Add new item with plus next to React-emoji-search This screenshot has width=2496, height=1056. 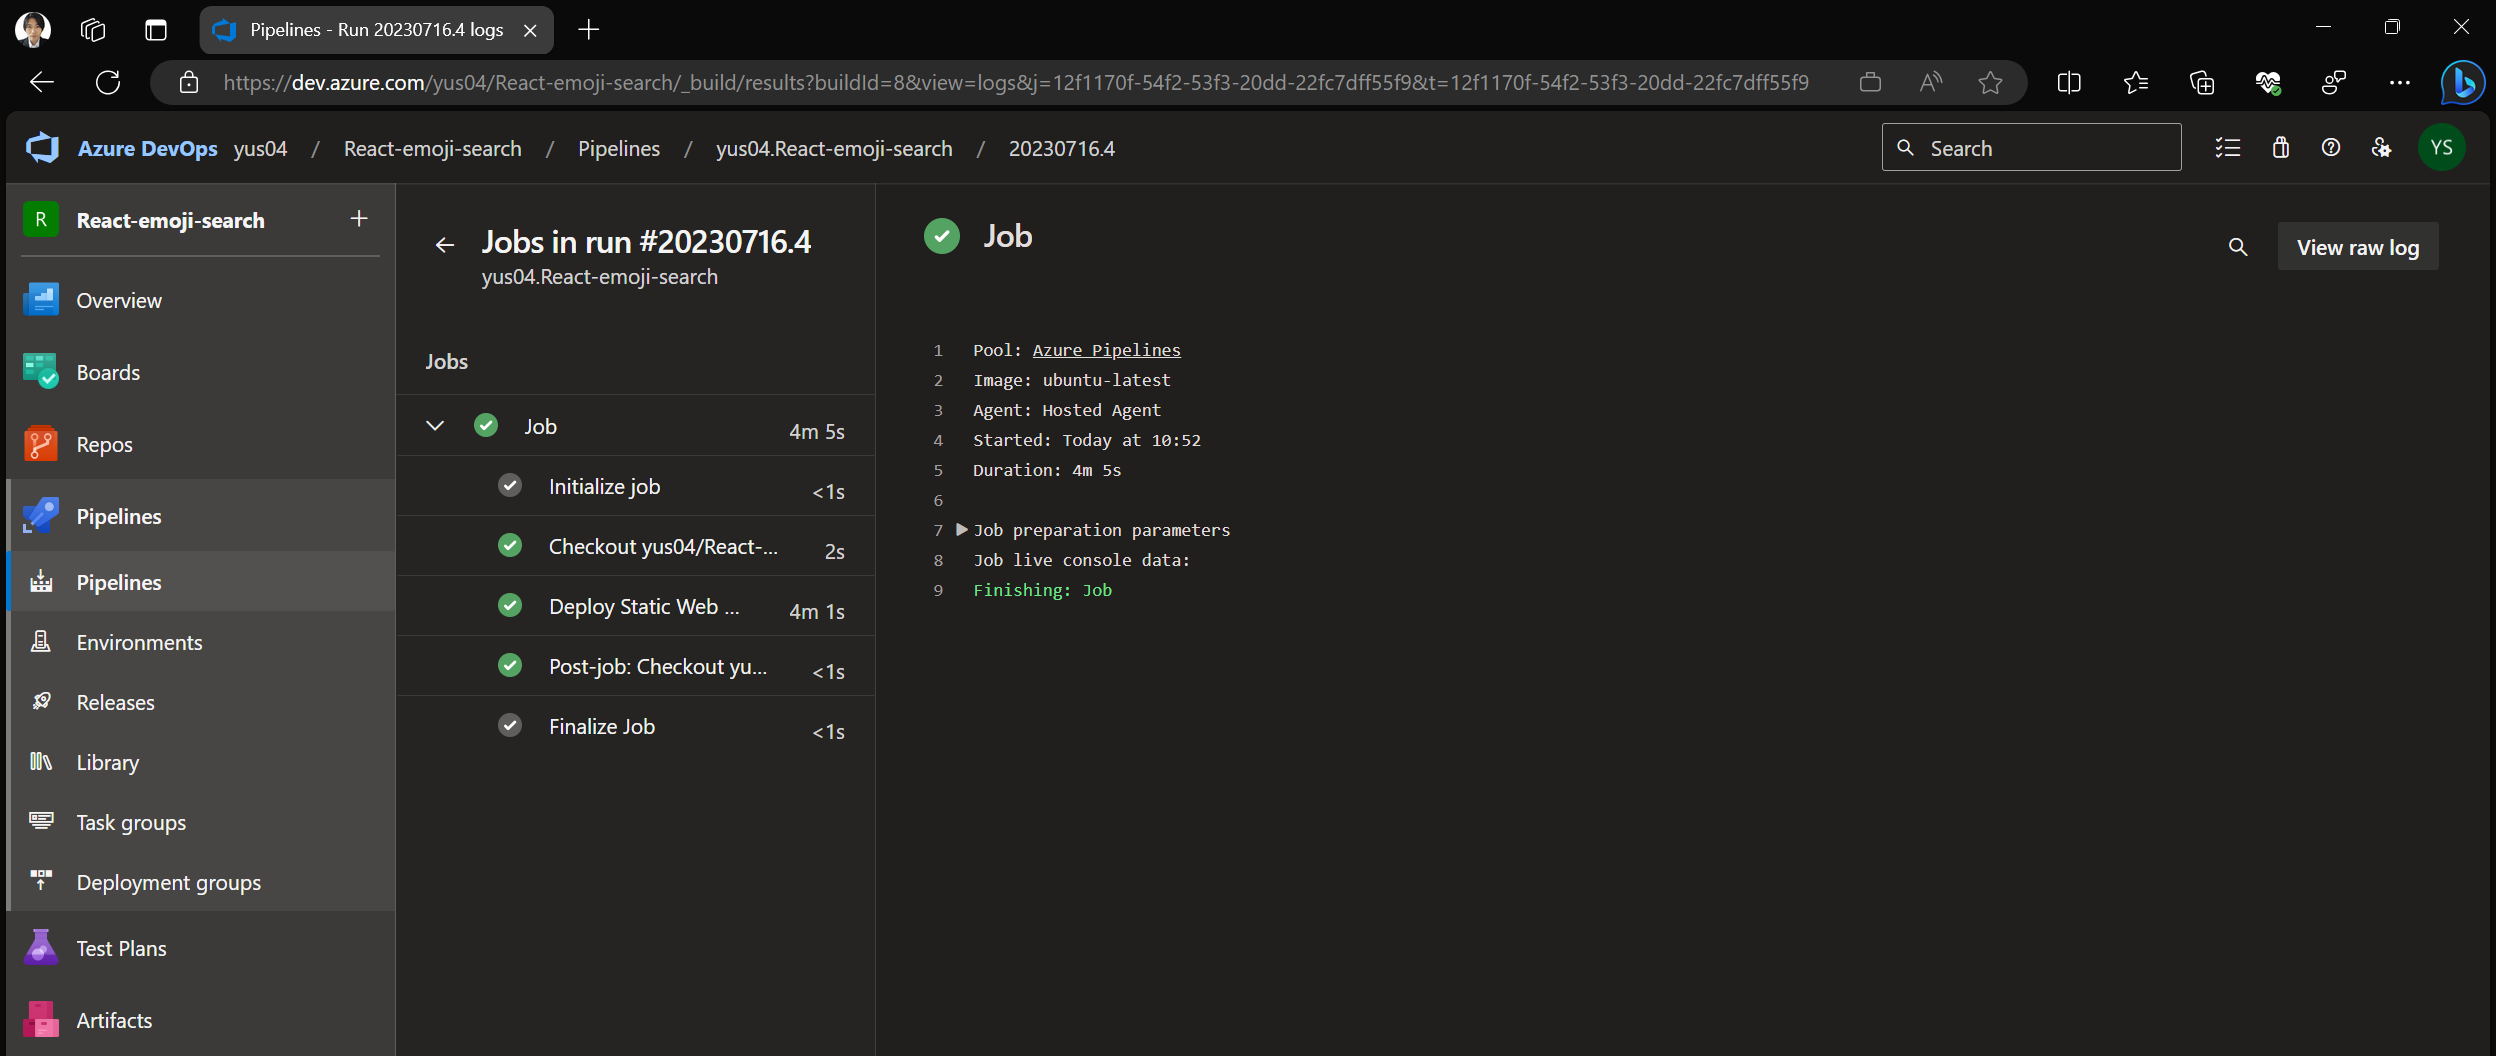pyautogui.click(x=359, y=219)
